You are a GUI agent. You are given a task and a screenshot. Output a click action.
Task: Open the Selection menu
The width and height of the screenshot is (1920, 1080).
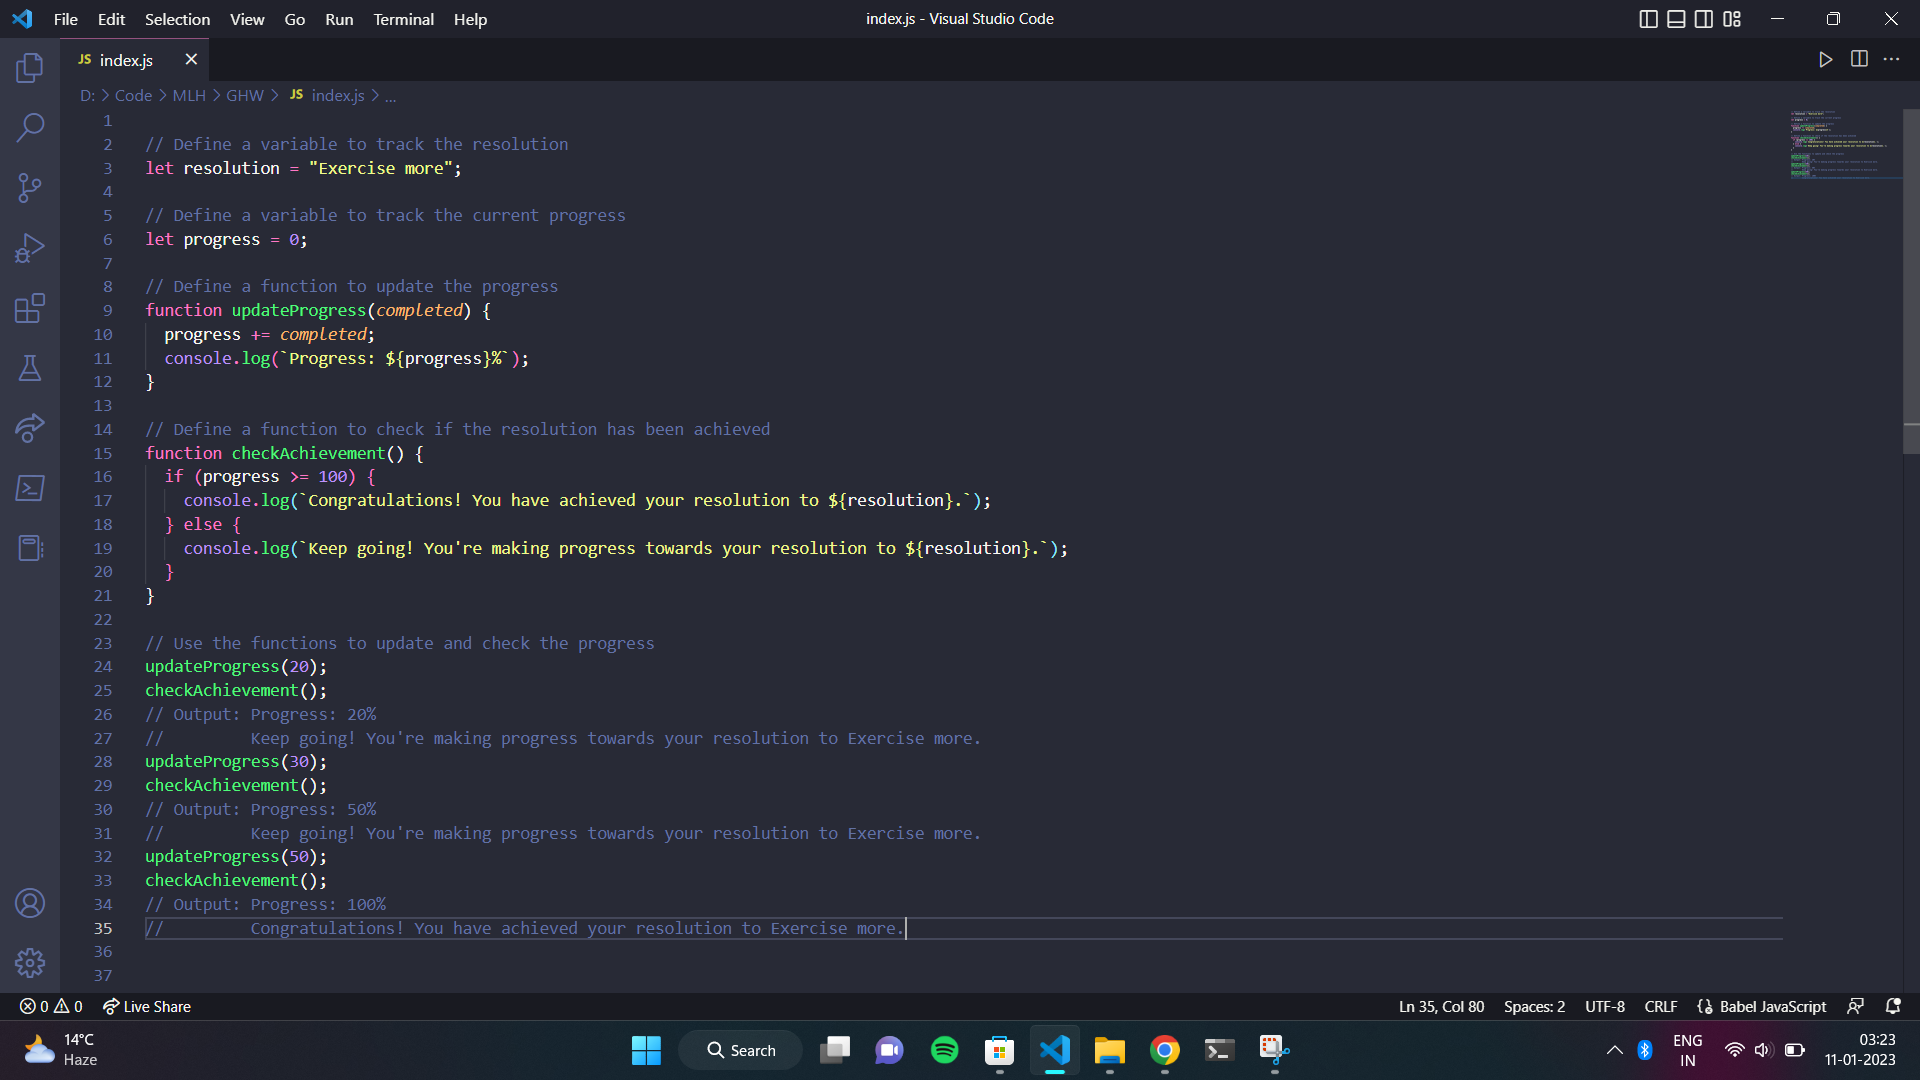click(x=177, y=19)
